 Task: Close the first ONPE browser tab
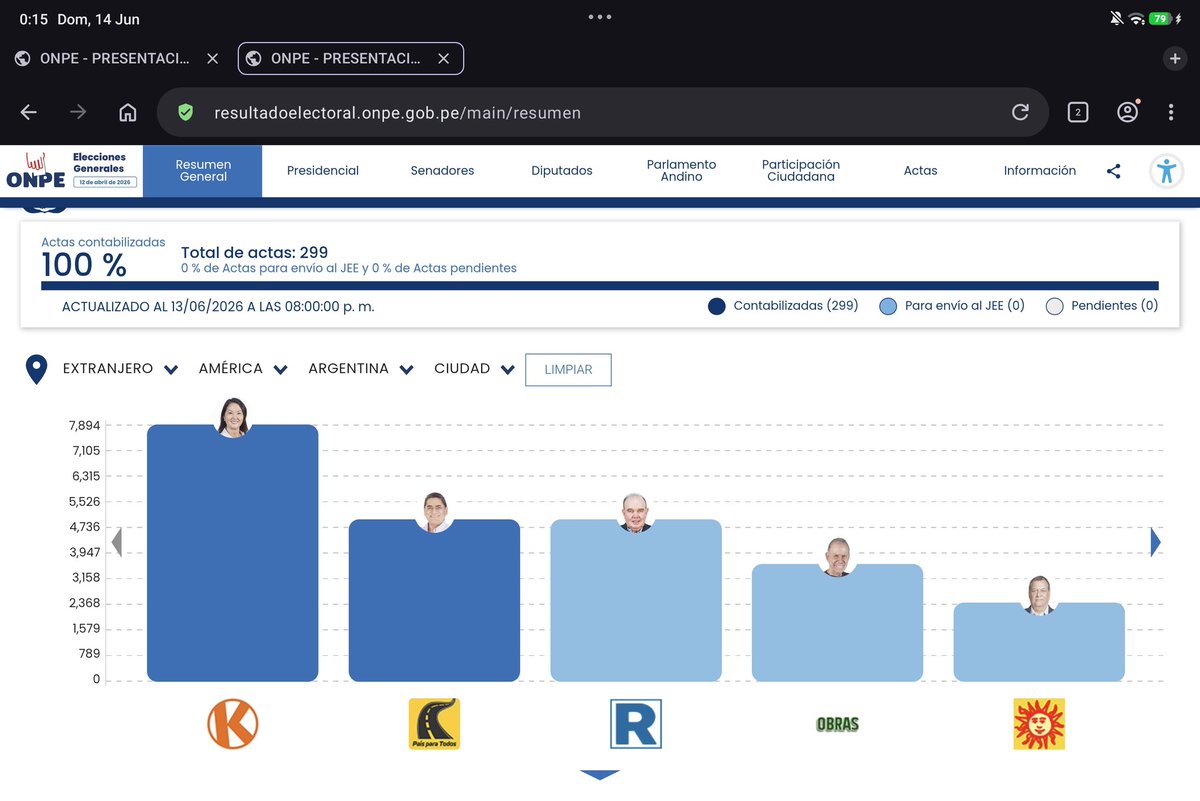tap(212, 59)
